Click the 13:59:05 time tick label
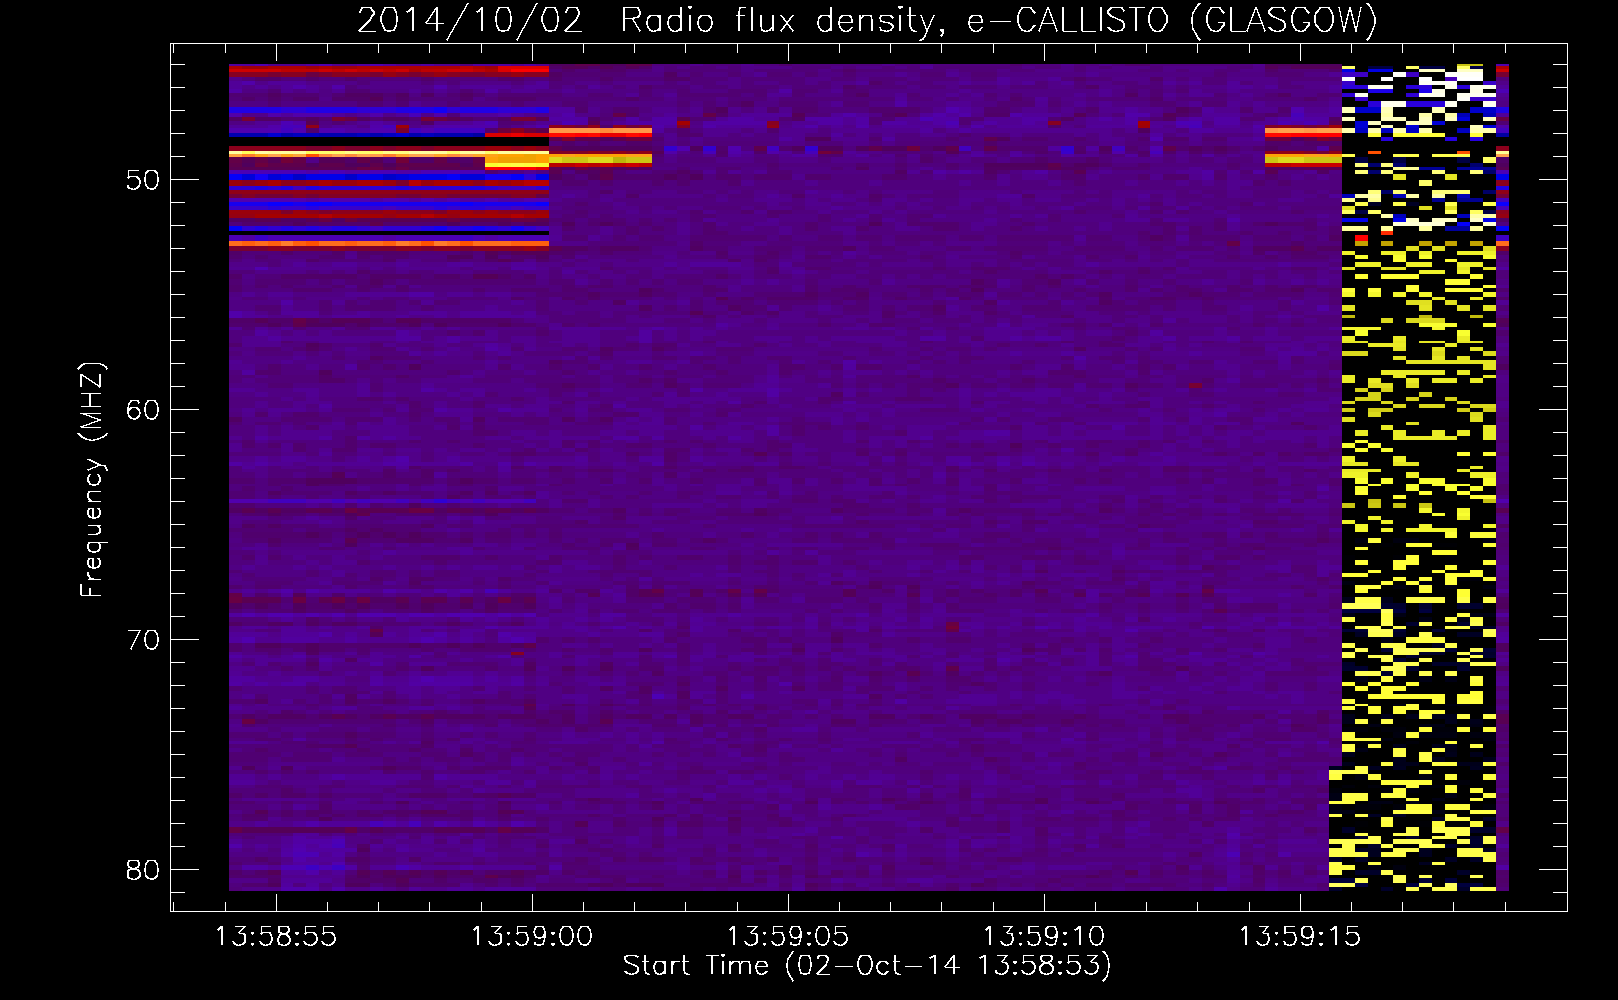Image resolution: width=1618 pixels, height=1000 pixels. point(788,937)
